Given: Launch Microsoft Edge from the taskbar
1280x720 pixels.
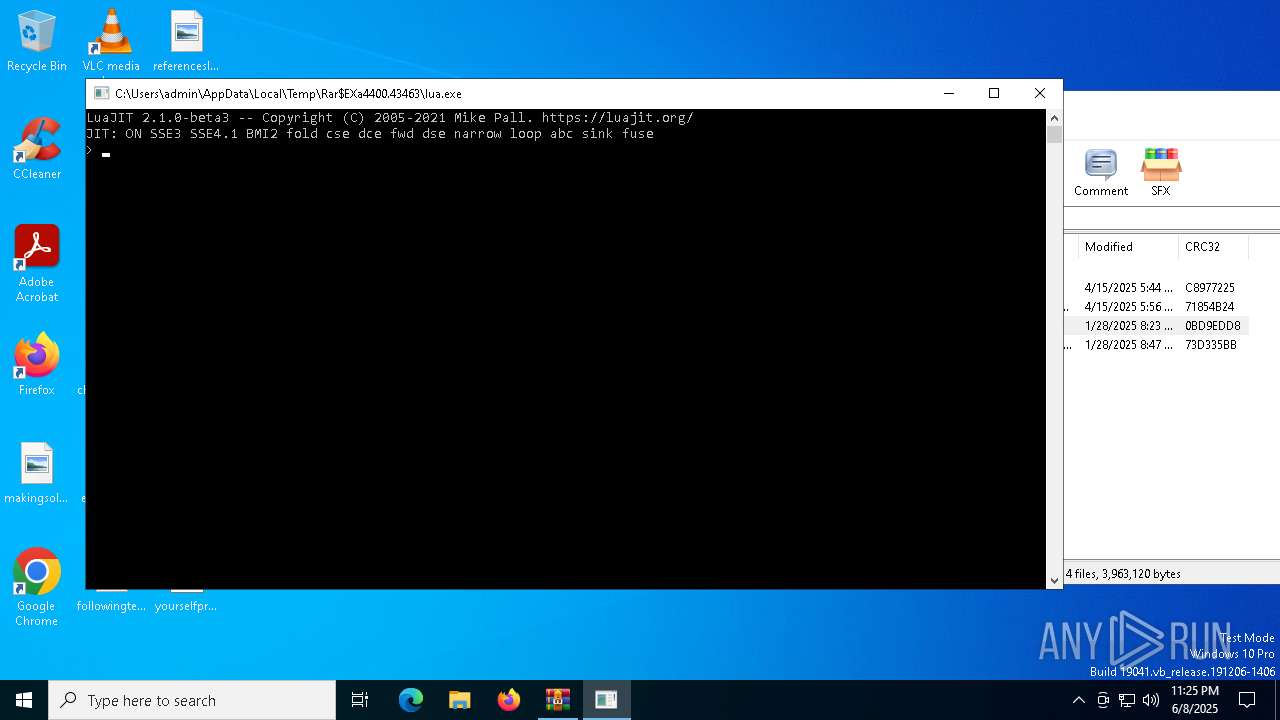Looking at the screenshot, I should pos(411,700).
